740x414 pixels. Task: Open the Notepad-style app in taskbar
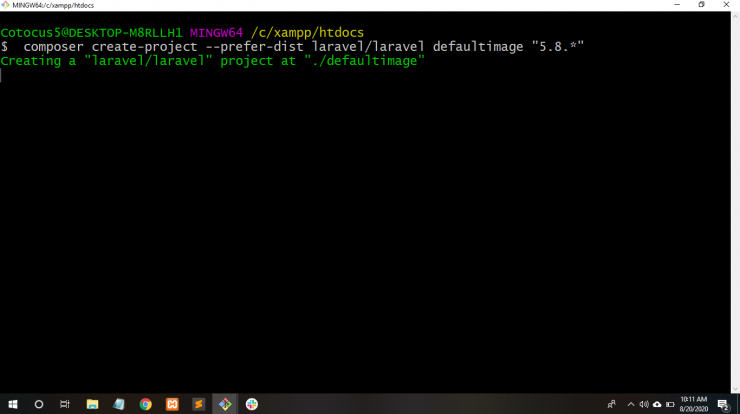(x=118, y=404)
